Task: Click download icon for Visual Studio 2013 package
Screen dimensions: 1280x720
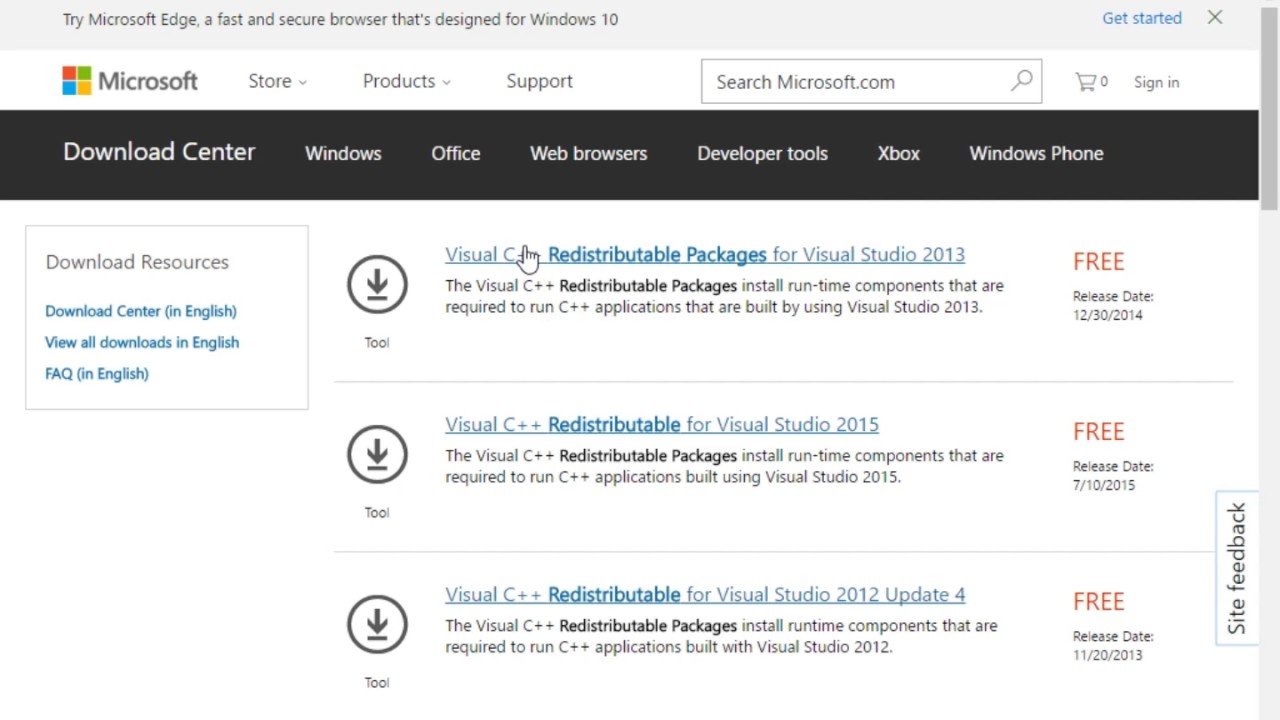Action: click(377, 285)
